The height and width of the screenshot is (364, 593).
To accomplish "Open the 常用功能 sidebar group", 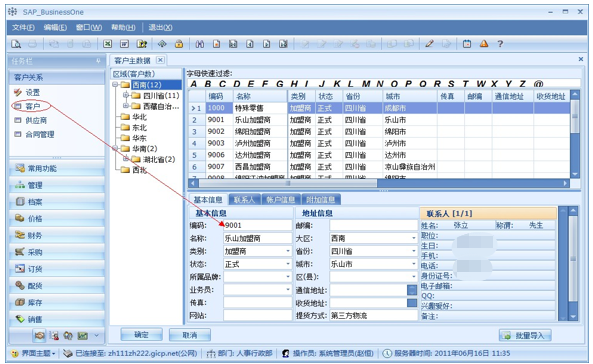I will pyautogui.click(x=57, y=168).
